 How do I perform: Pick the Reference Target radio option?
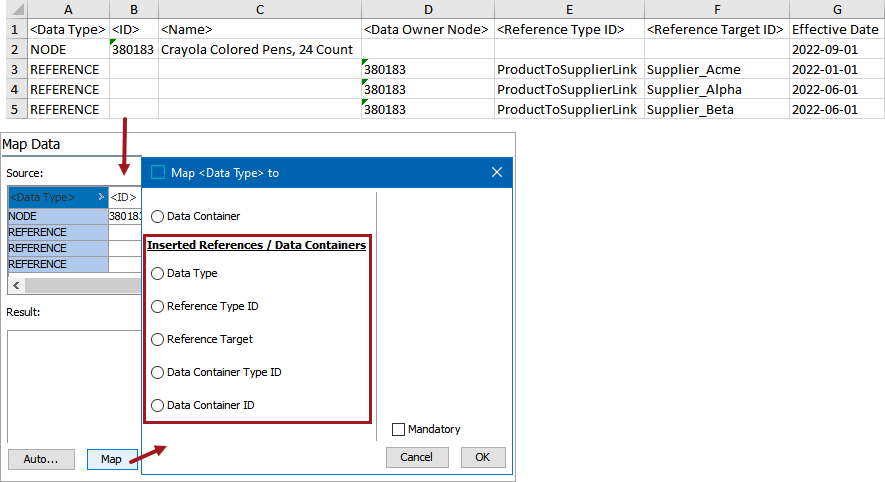(x=157, y=339)
